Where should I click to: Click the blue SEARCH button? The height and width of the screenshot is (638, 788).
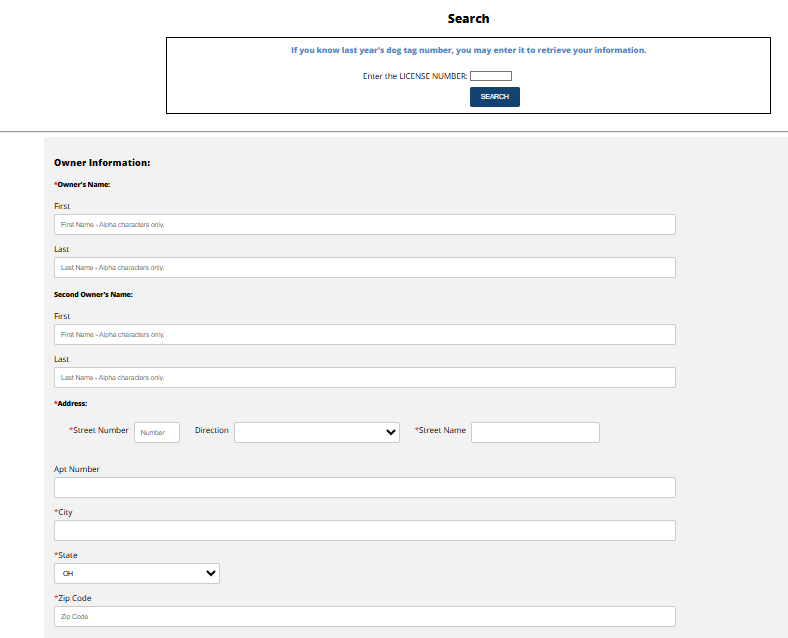495,97
